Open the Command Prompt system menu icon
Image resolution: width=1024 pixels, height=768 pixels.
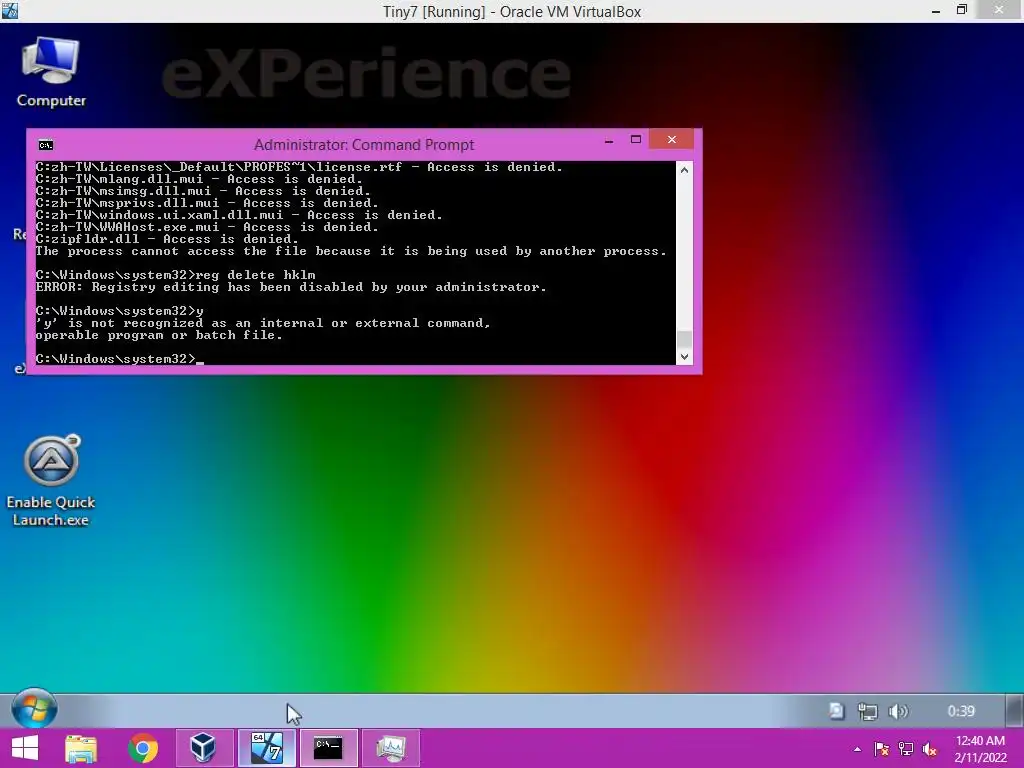coord(46,145)
